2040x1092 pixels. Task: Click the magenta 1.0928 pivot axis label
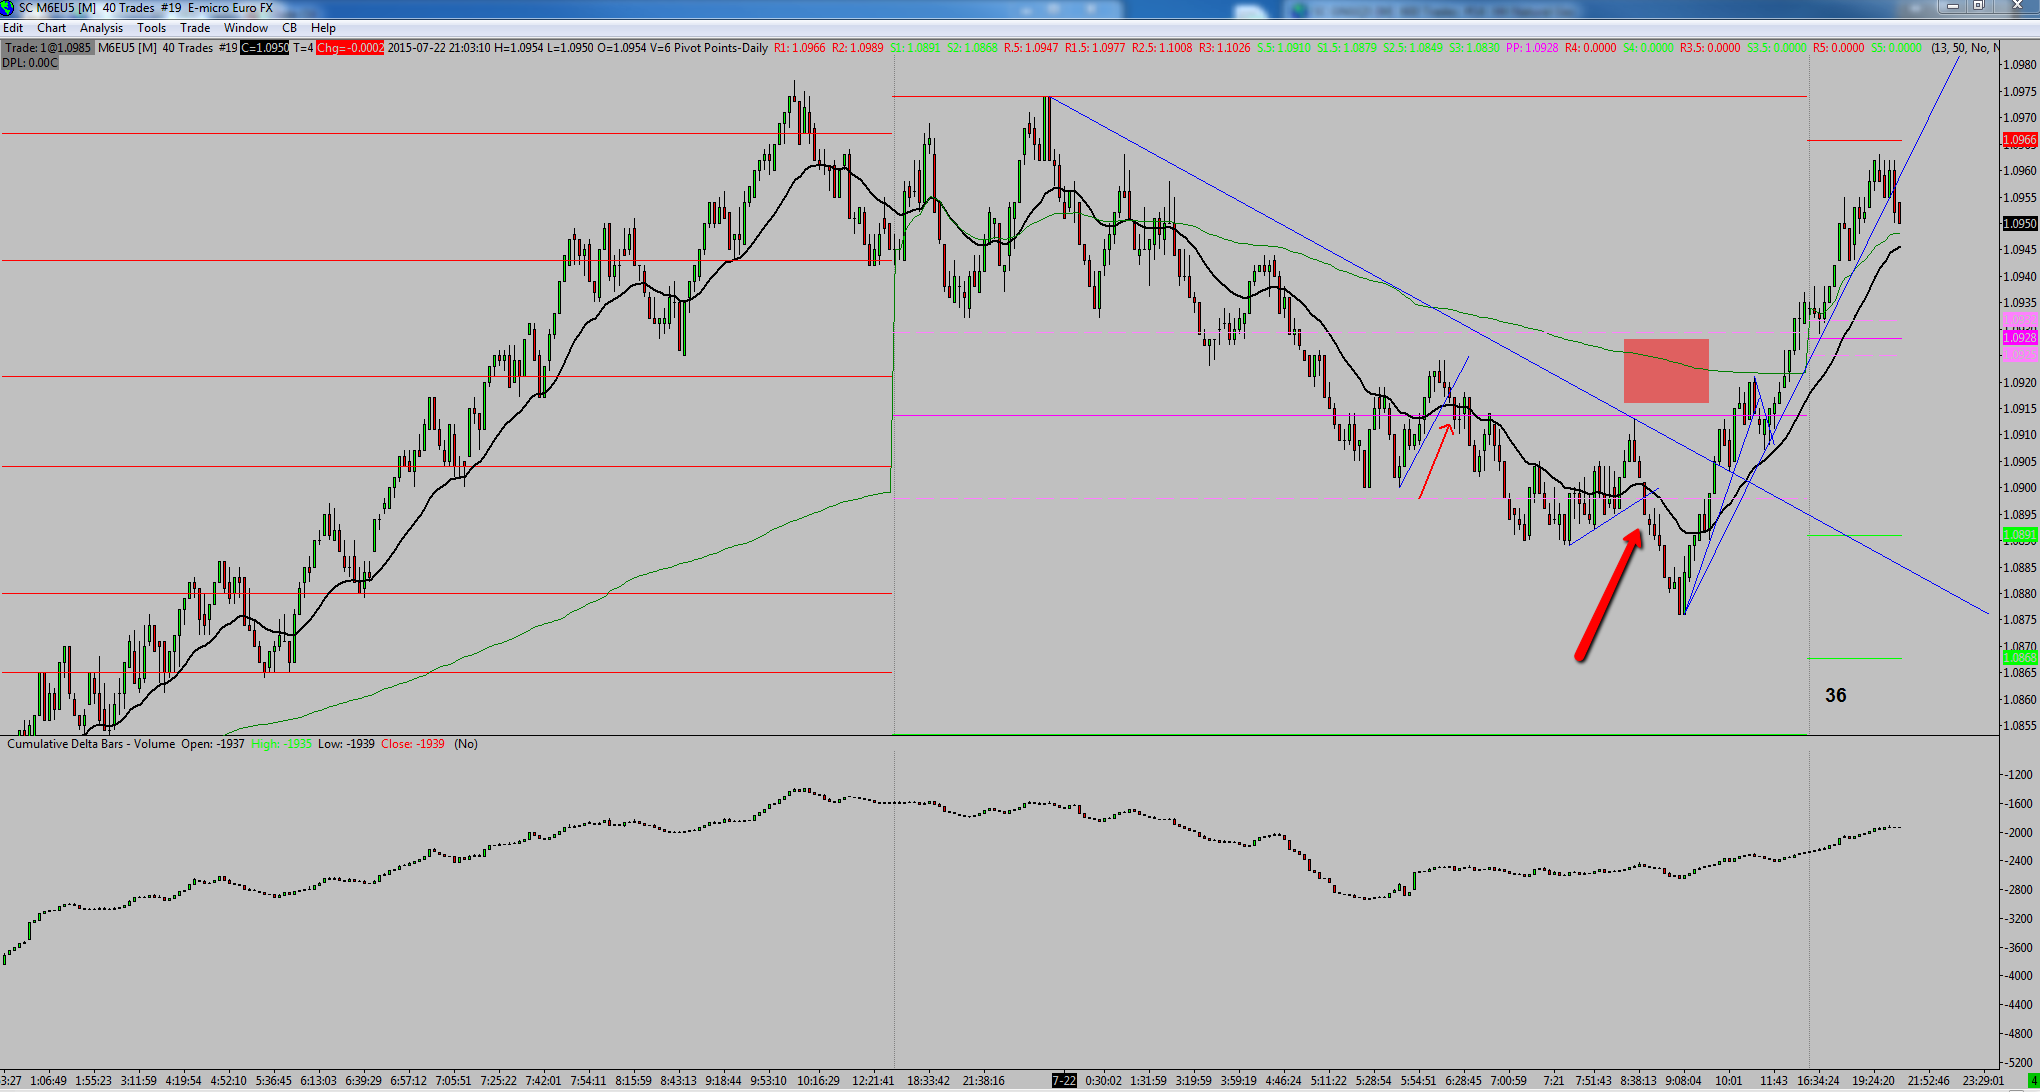pyautogui.click(x=2020, y=338)
